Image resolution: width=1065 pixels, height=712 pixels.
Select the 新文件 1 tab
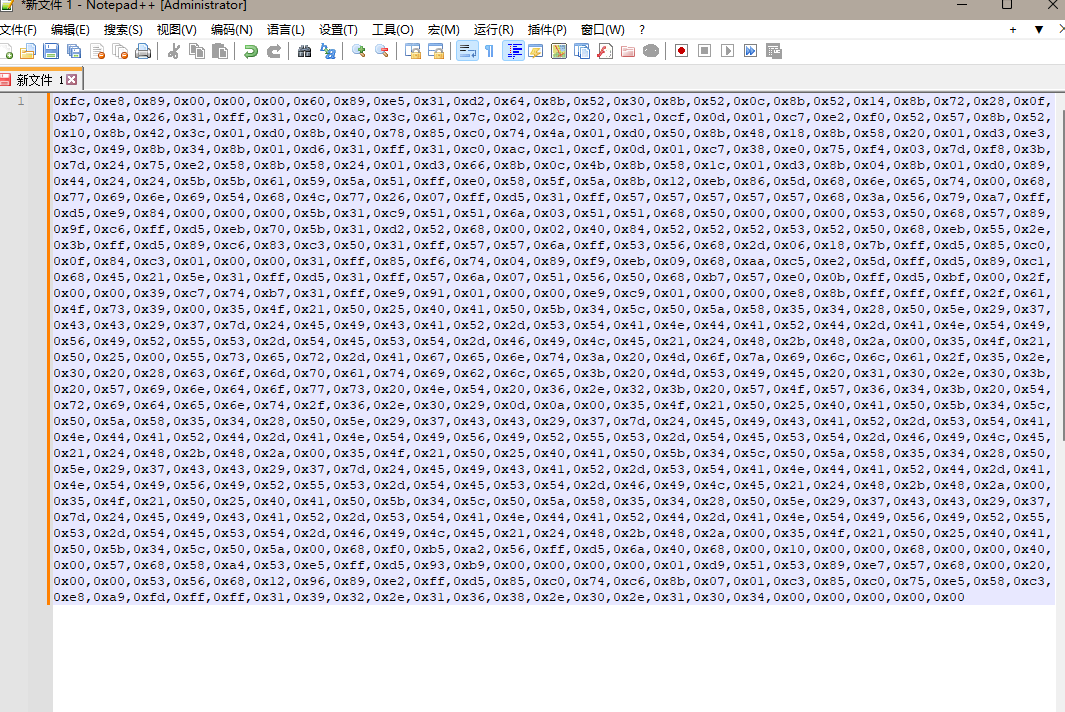pos(41,79)
